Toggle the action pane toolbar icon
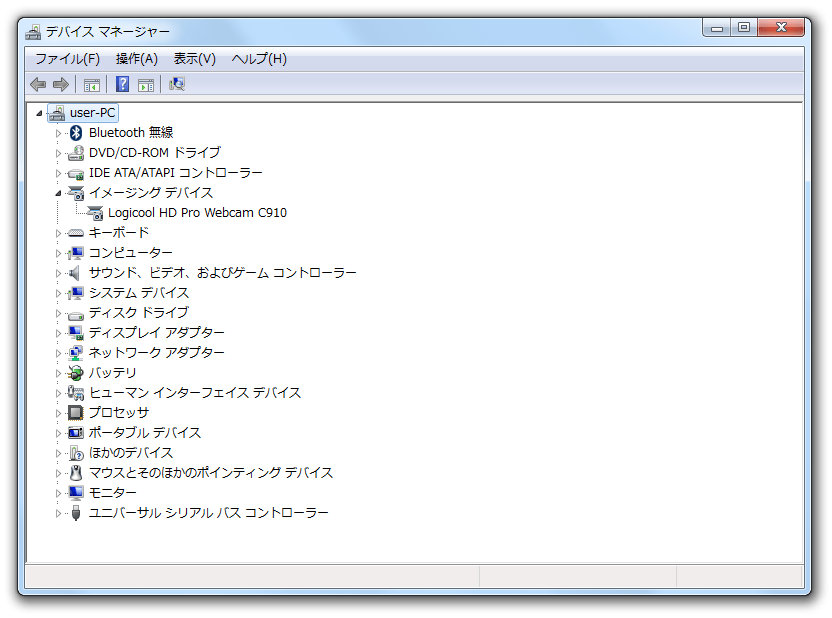 click(146, 84)
